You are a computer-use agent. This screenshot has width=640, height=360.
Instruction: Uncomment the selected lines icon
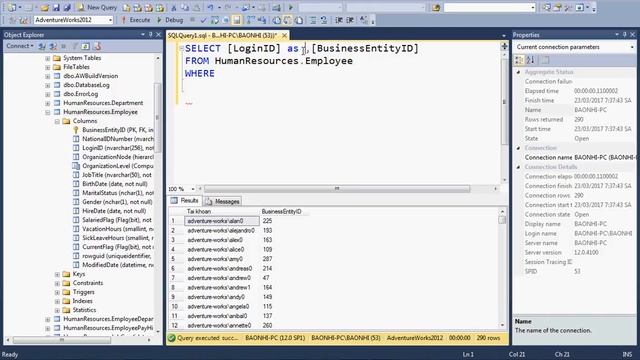coord(324,20)
